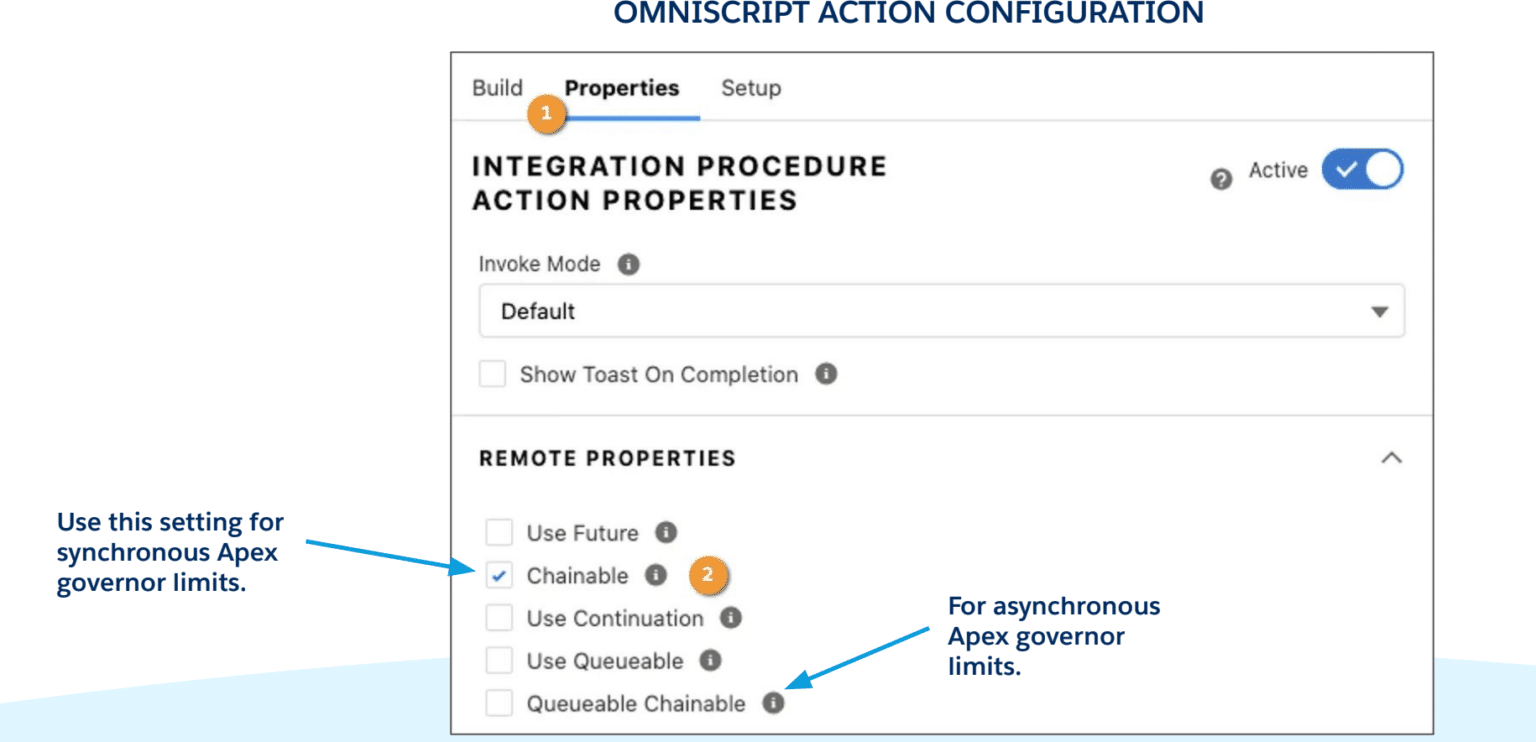Enable Show Toast On Completion
This screenshot has width=1536, height=742.
pos(492,374)
